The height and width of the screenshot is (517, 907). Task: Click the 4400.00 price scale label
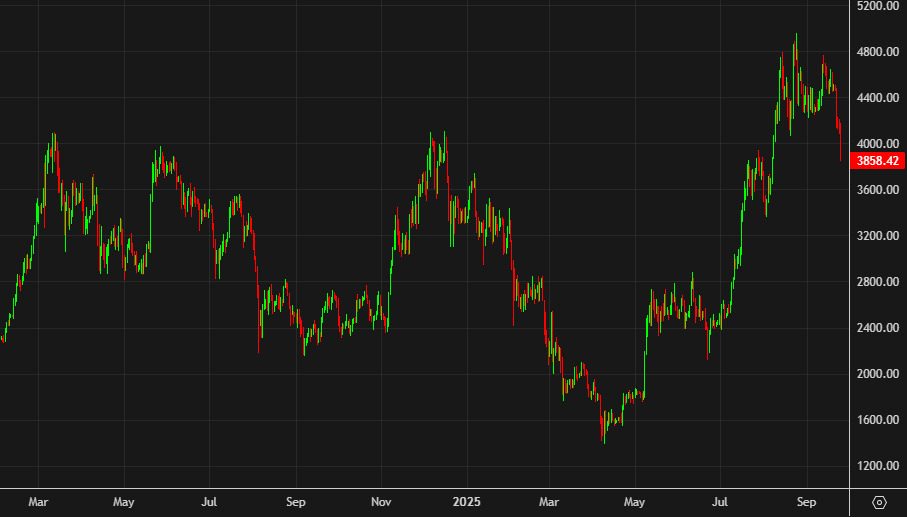[878, 98]
